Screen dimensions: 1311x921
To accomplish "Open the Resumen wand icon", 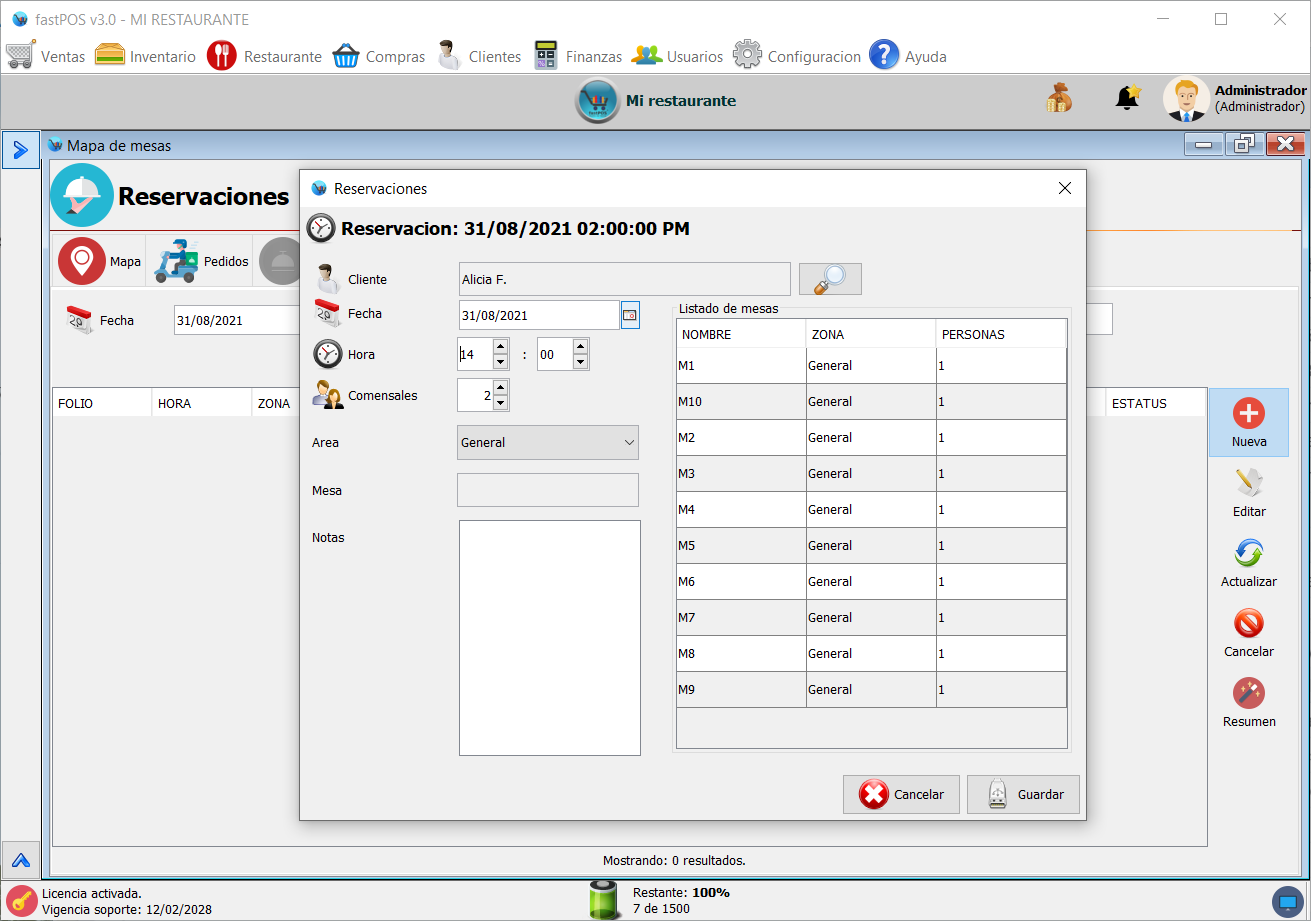I will click(x=1248, y=694).
